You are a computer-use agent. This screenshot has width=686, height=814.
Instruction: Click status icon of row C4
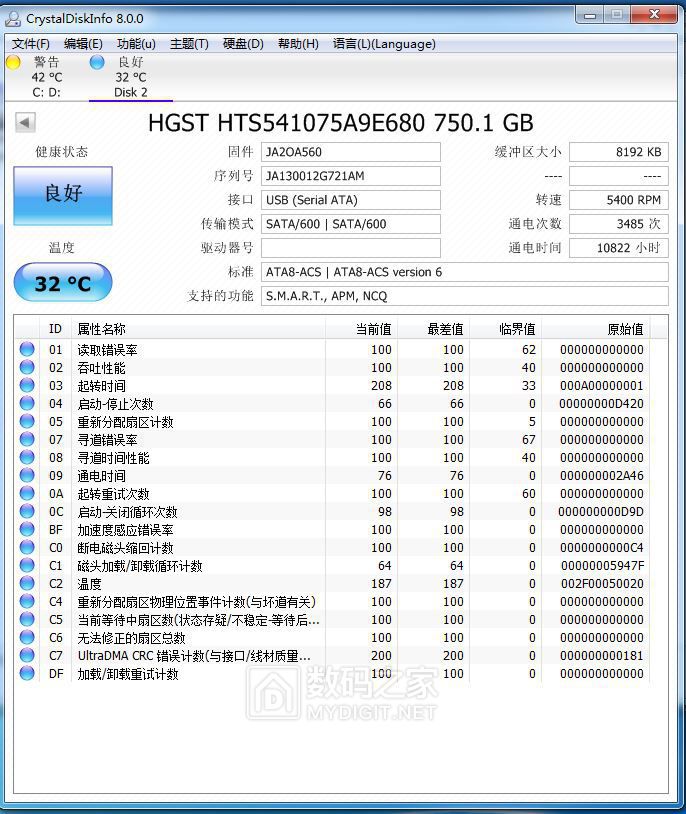(27, 601)
